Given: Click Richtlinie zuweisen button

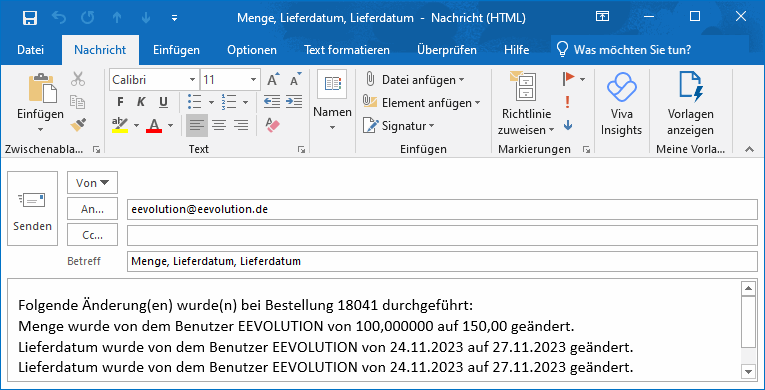Looking at the screenshot, I should 526,103.
